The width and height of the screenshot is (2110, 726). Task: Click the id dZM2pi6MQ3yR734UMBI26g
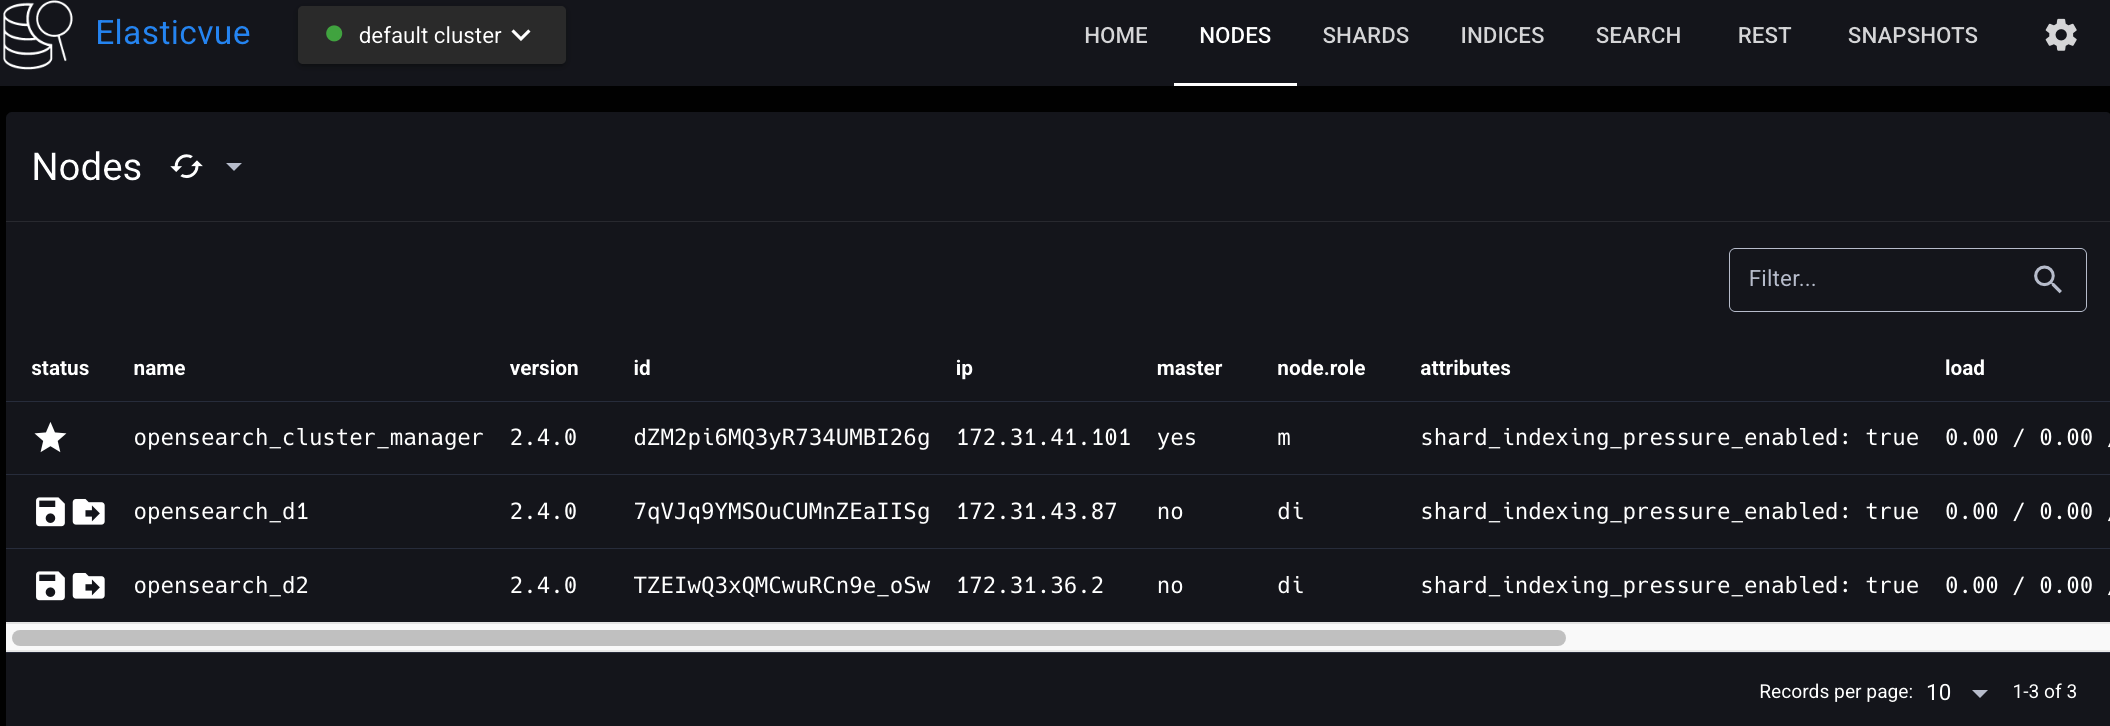781,438
